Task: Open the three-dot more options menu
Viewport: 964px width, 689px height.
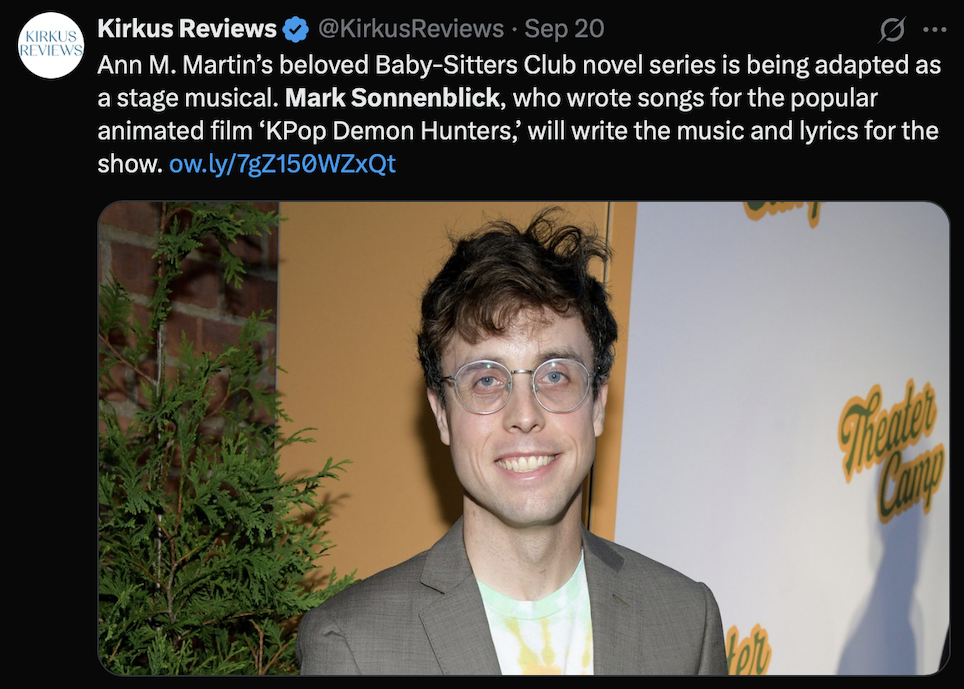Action: (934, 30)
